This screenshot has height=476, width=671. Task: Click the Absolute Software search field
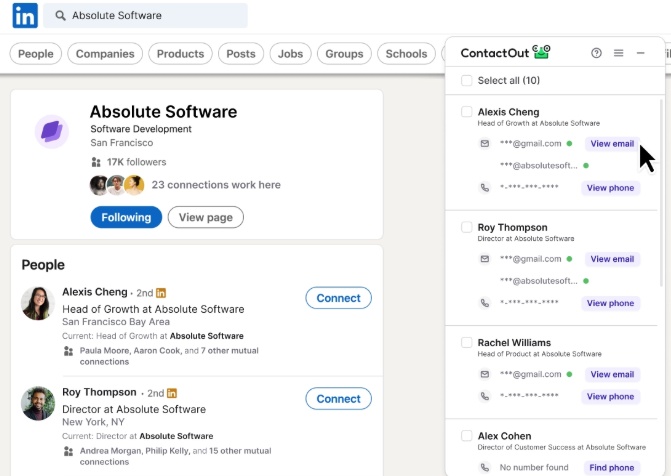coord(145,15)
